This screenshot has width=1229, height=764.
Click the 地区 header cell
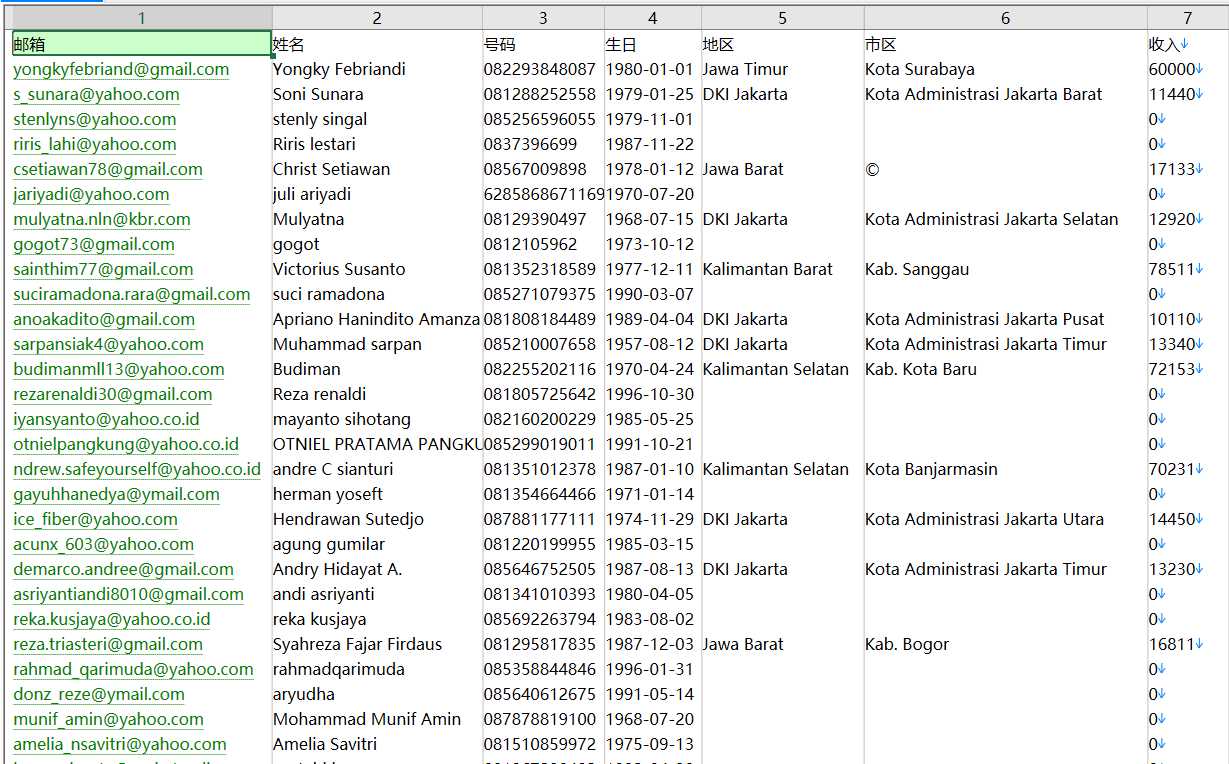(x=782, y=44)
